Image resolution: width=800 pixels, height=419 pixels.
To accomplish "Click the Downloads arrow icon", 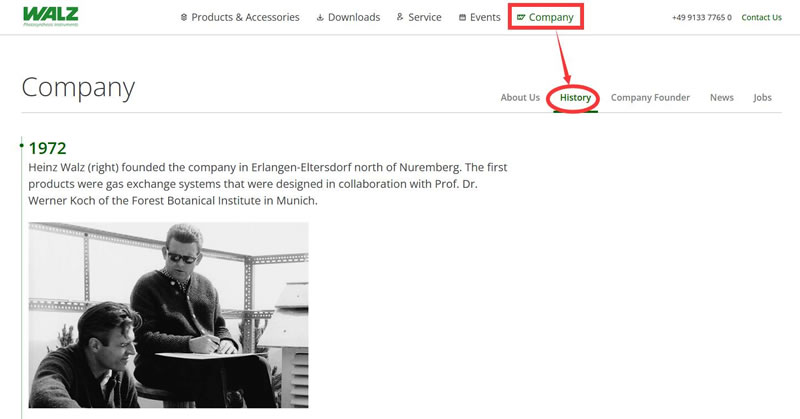I will point(319,18).
